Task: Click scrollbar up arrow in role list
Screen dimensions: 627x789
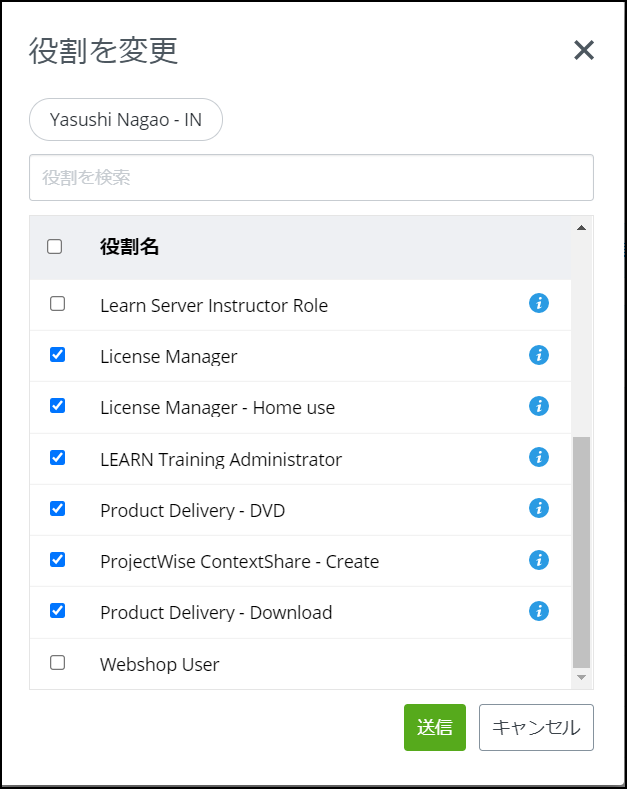Action: [x=581, y=227]
